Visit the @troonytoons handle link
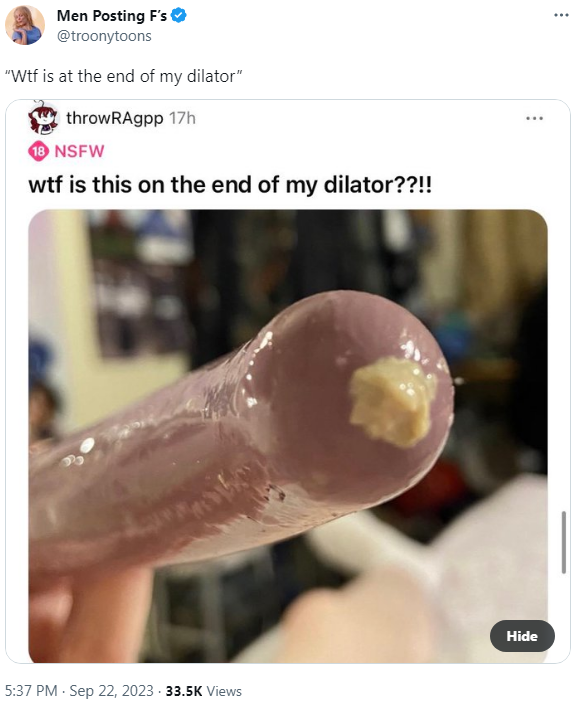This screenshot has width=576, height=704. 104,36
